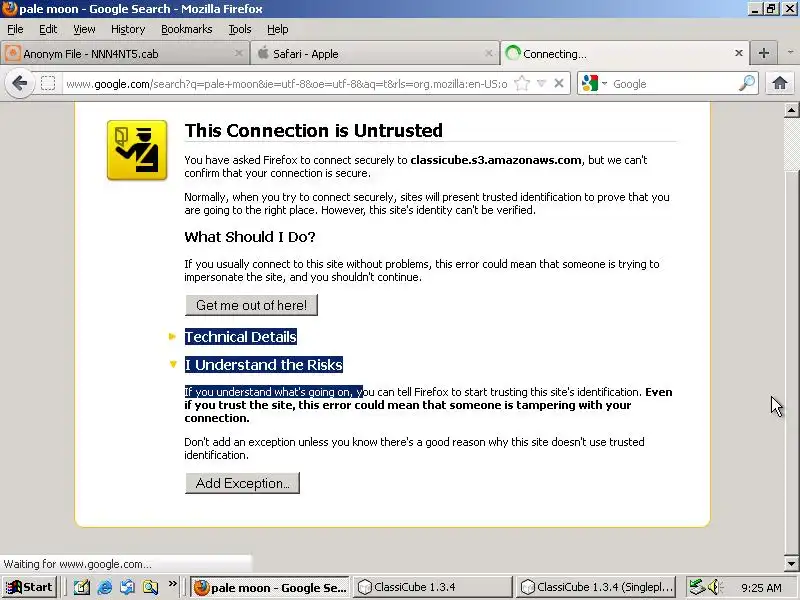Open the Google search engine selector

pyautogui.click(x=594, y=83)
